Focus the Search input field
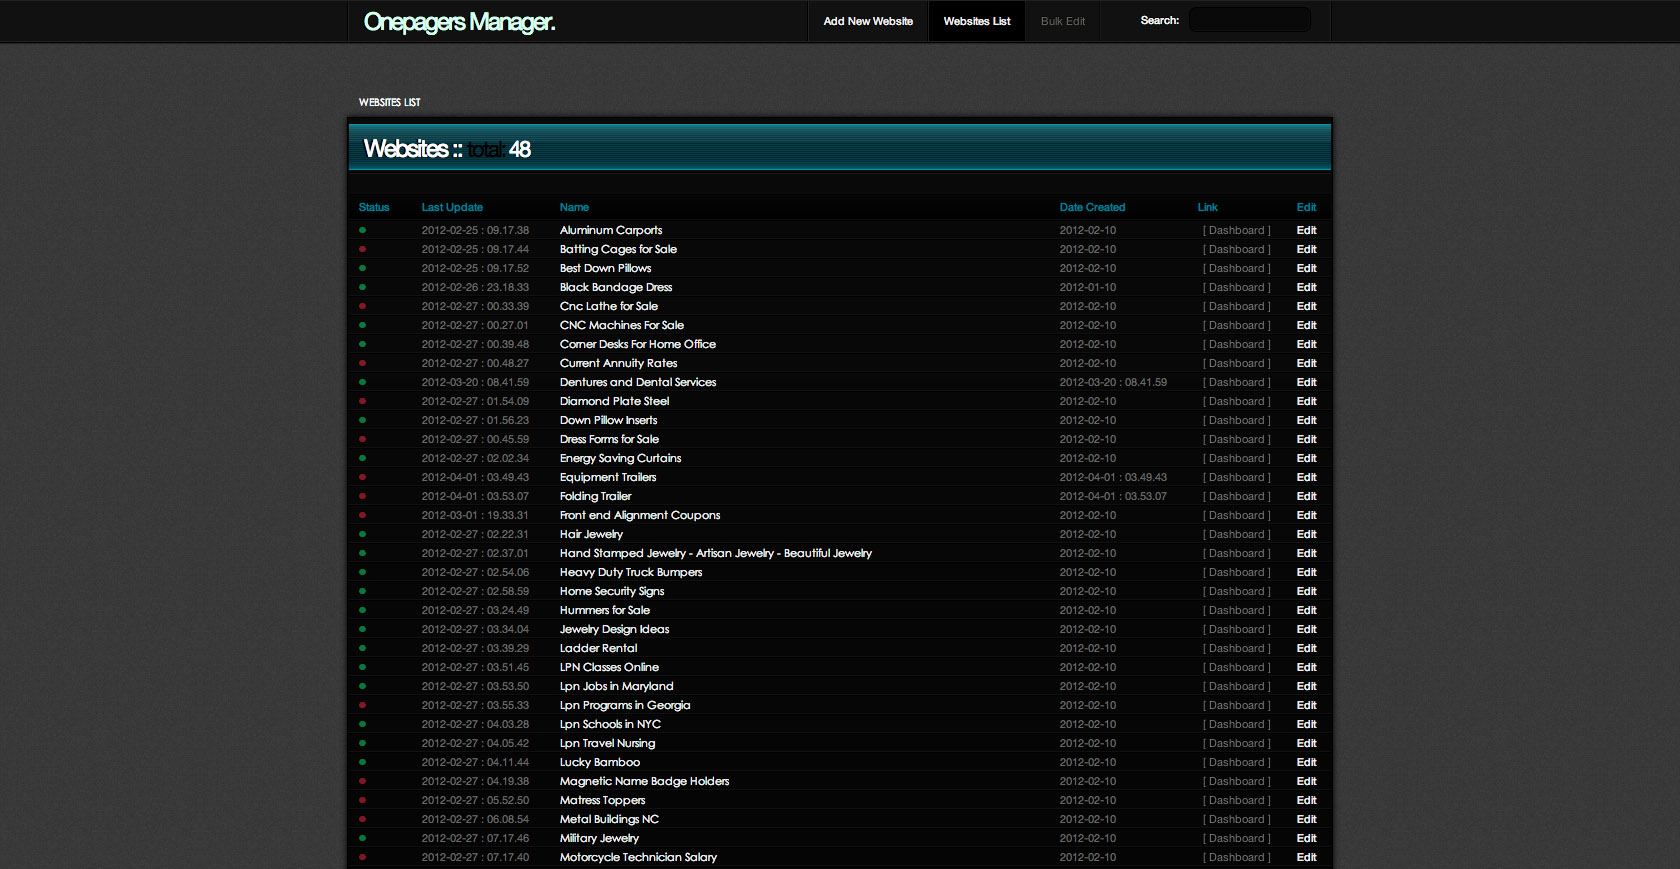The height and width of the screenshot is (869, 1680). [x=1249, y=20]
